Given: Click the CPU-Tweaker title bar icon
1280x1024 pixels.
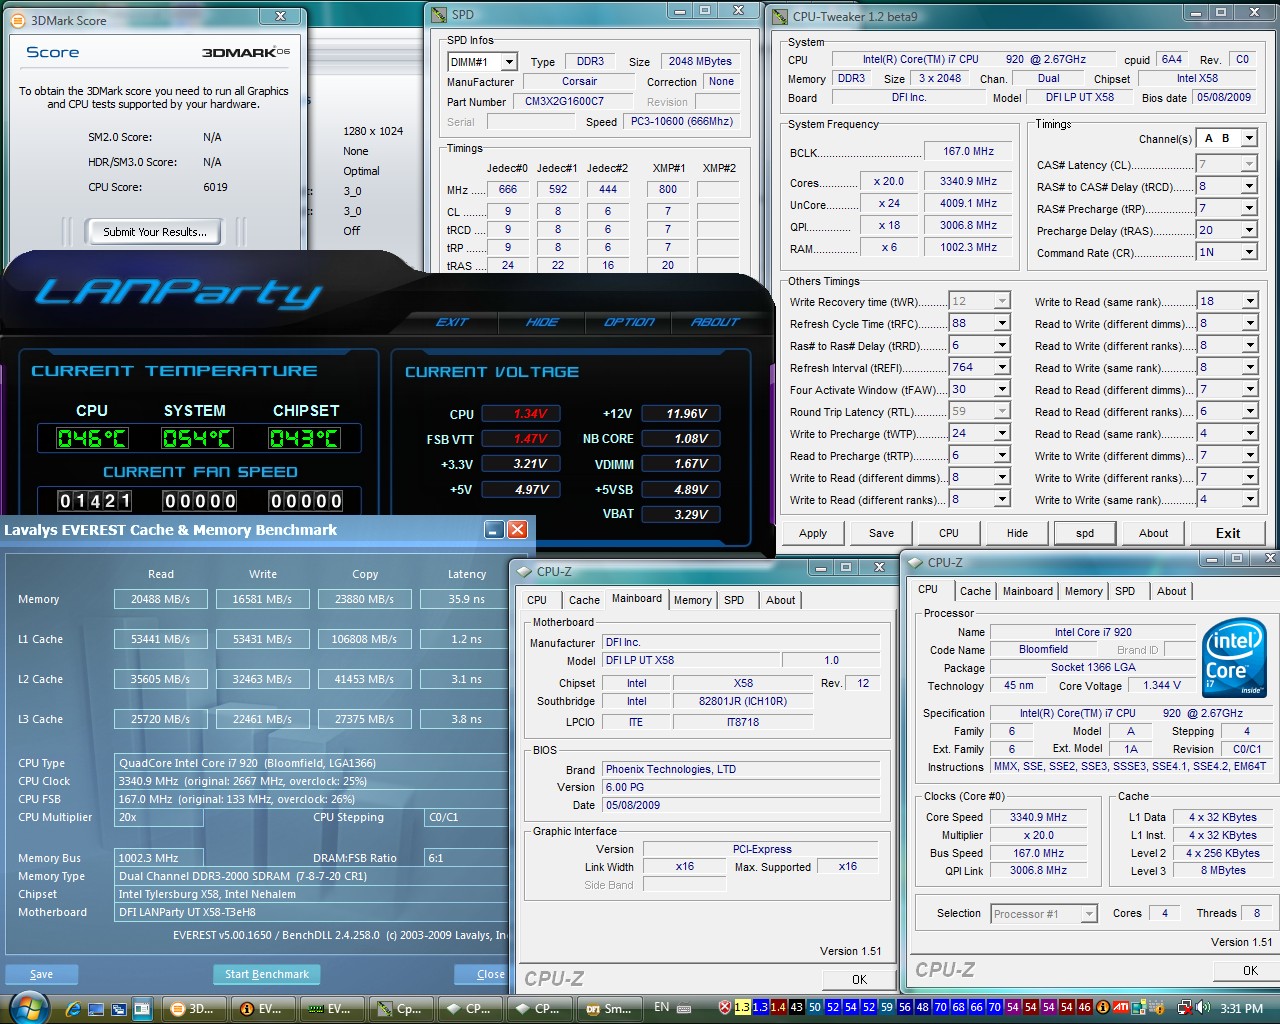Looking at the screenshot, I should (781, 16).
